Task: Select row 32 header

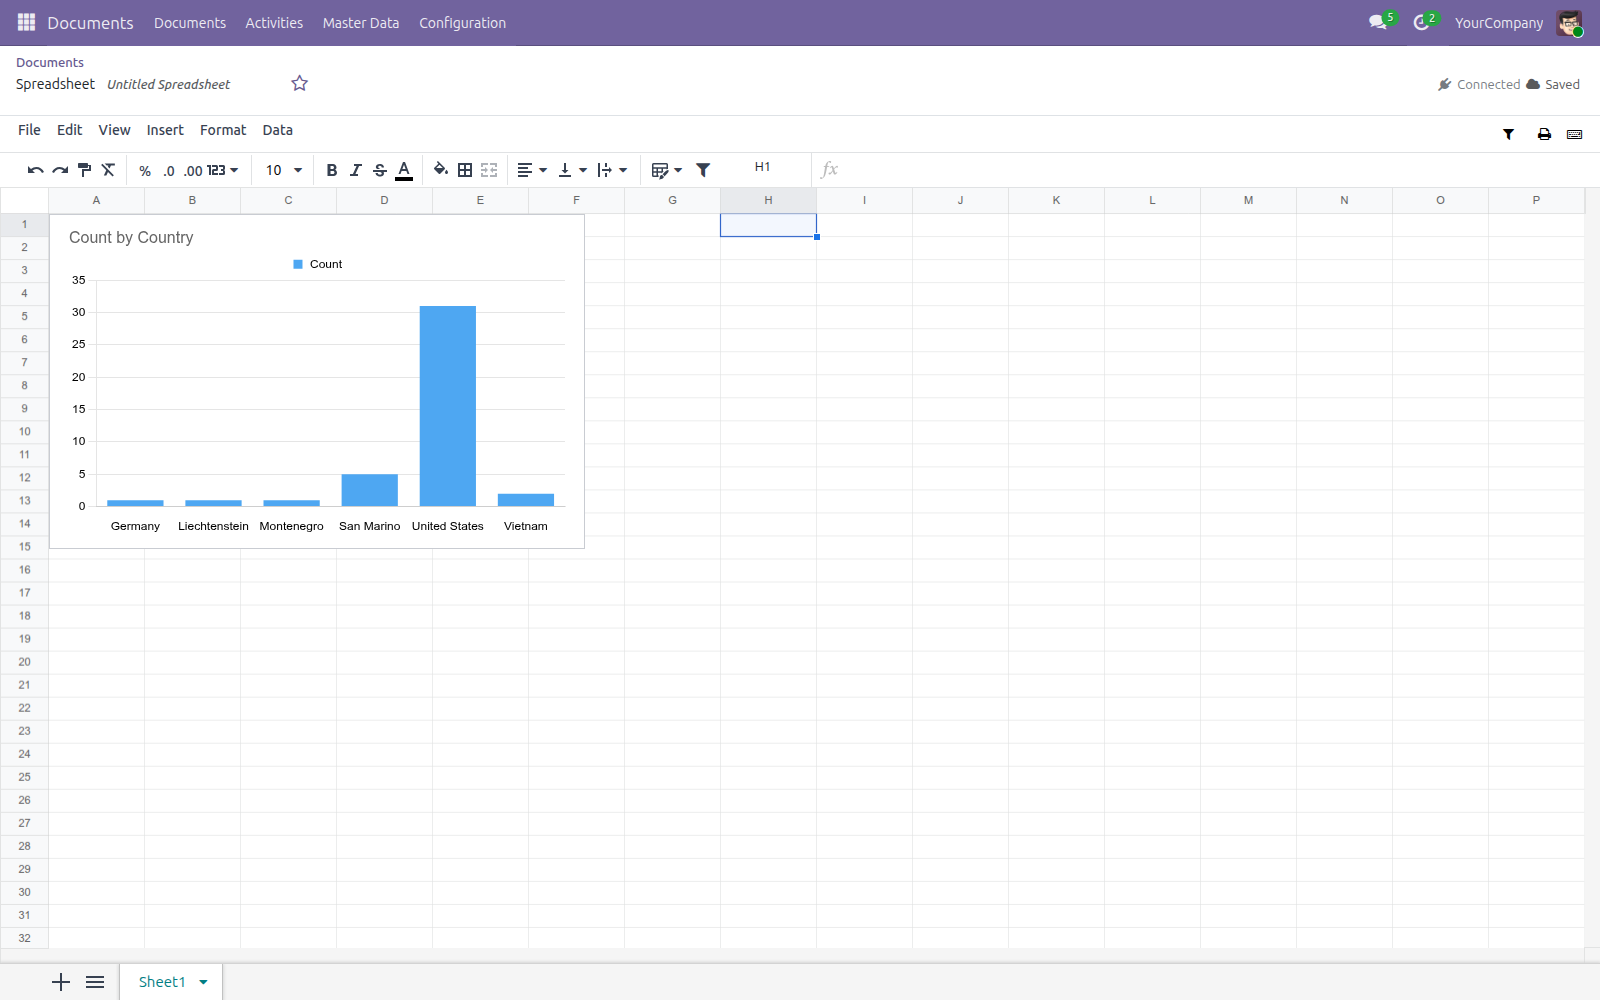Action: [24, 938]
